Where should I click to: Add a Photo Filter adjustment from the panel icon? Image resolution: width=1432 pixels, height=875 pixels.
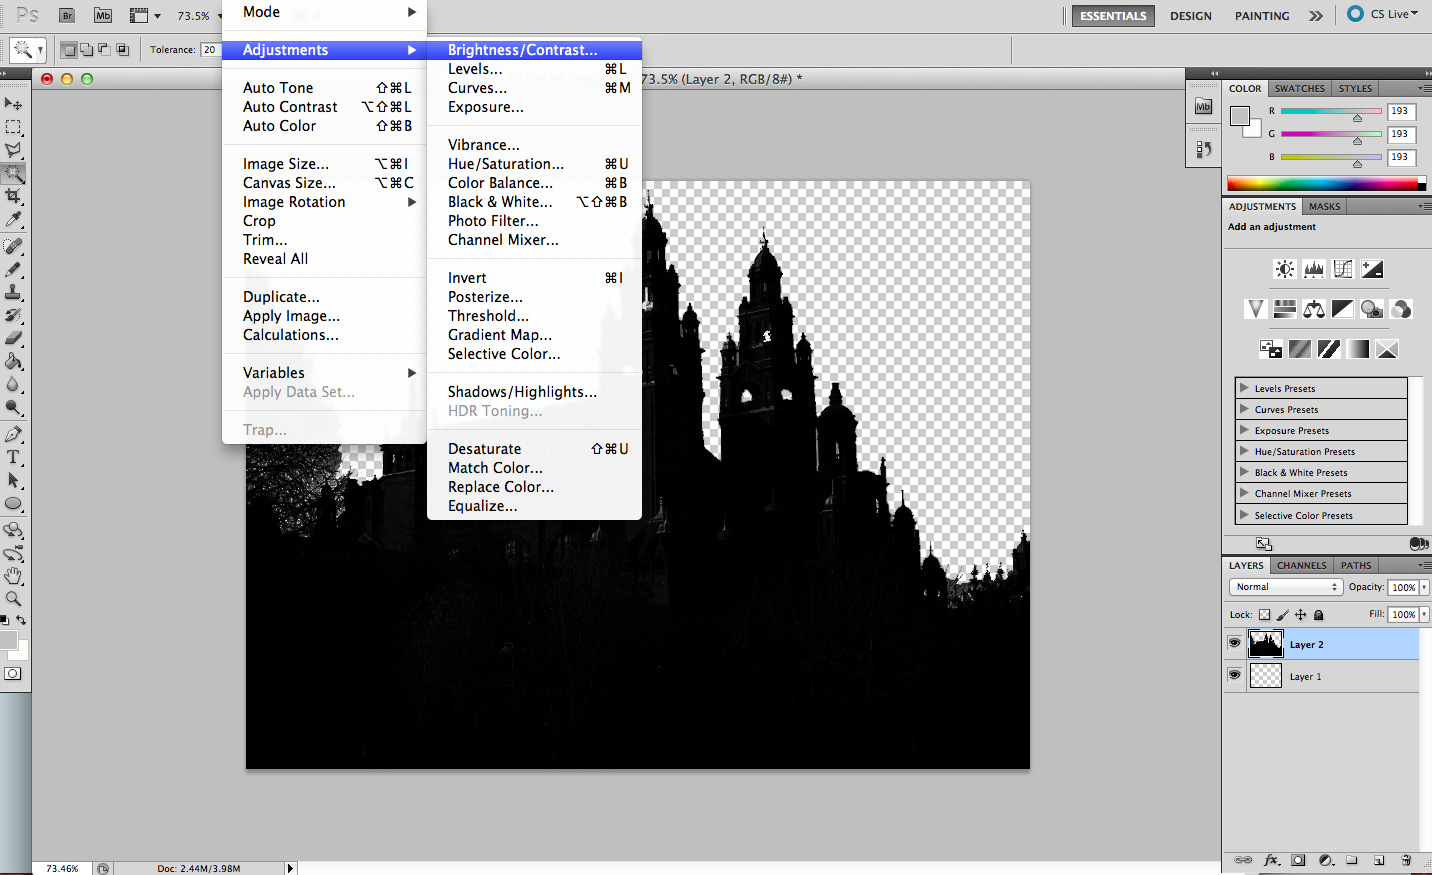(x=1372, y=309)
